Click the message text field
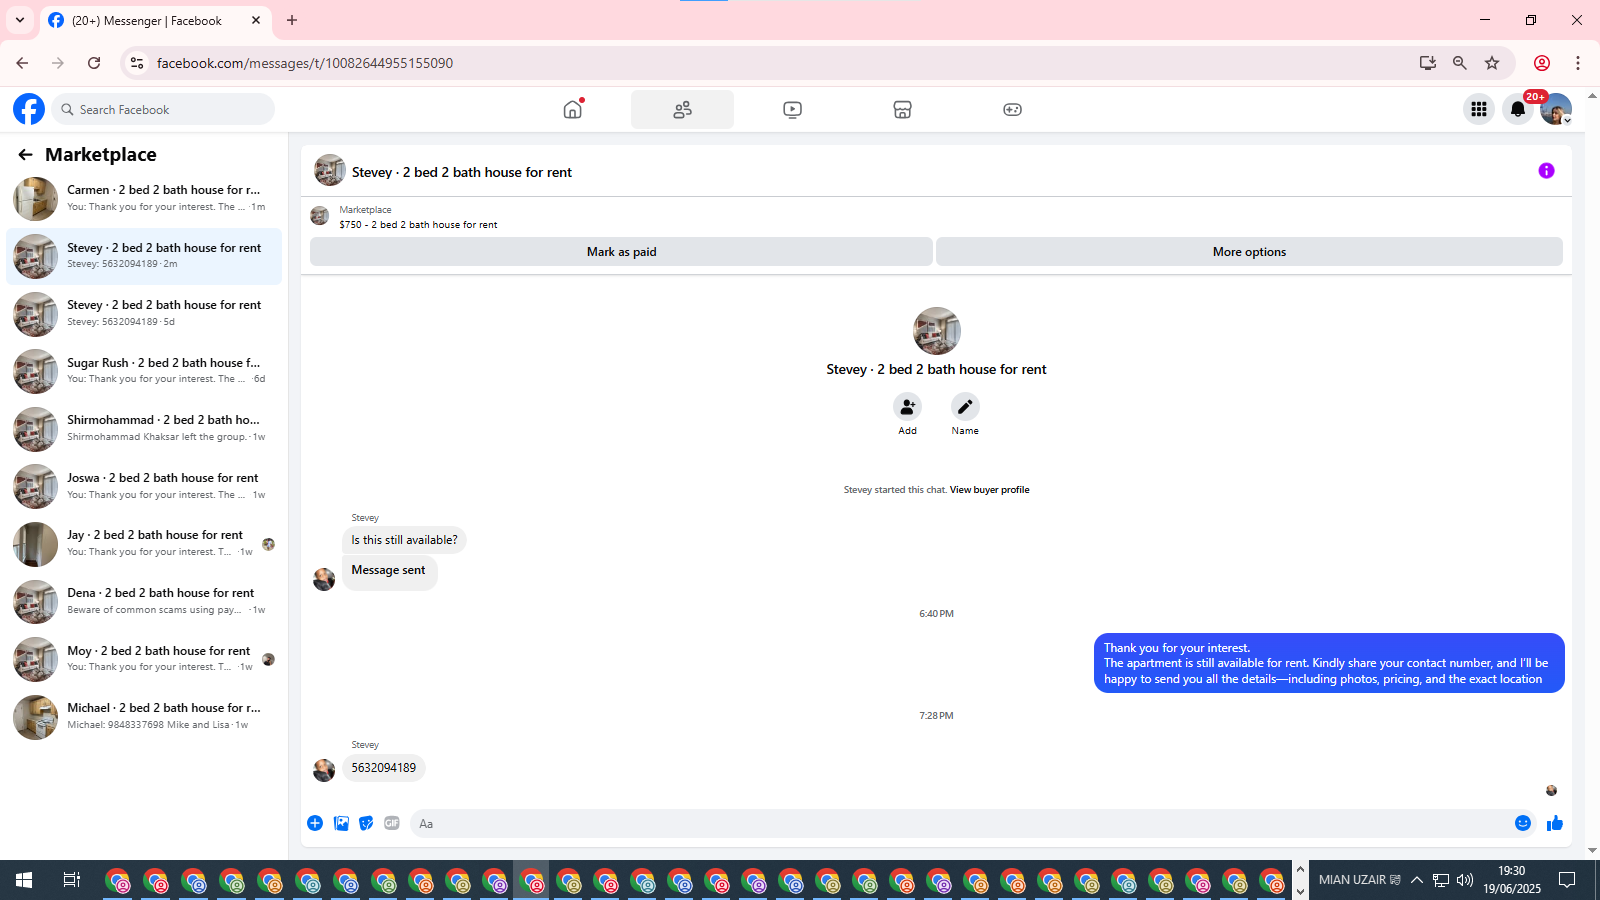The width and height of the screenshot is (1600, 900). (960, 823)
